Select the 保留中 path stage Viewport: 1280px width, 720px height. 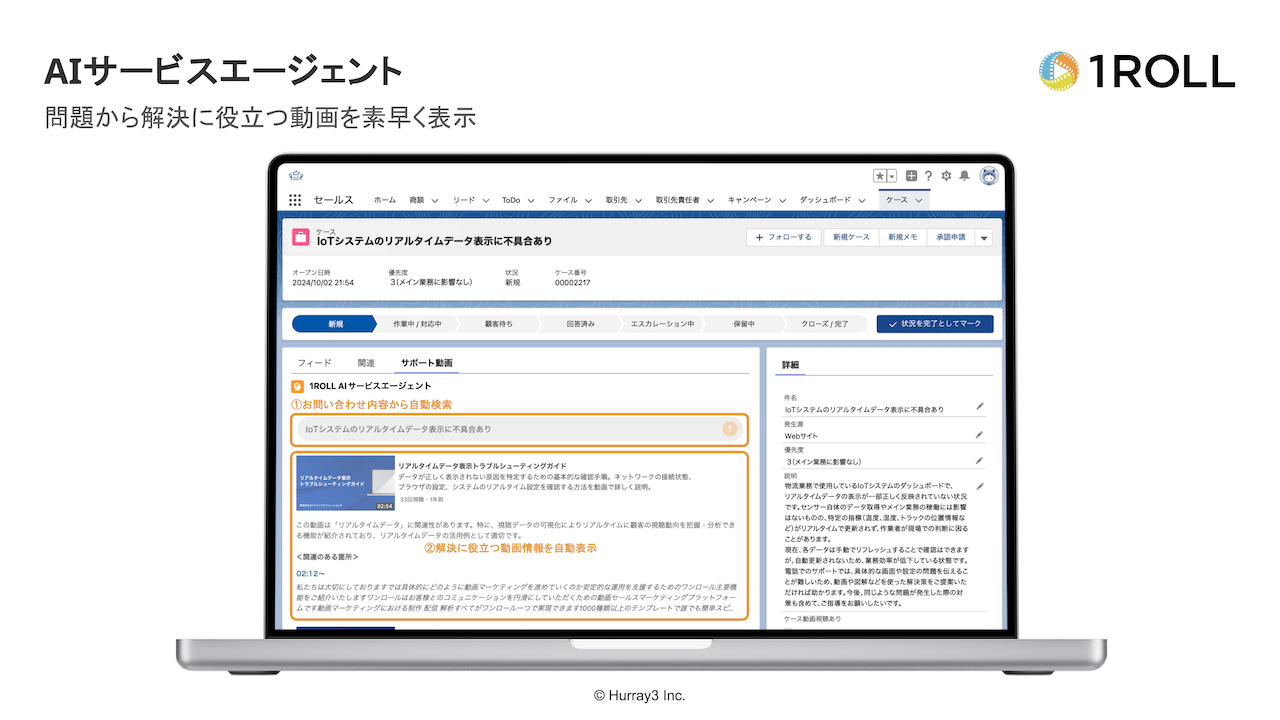click(743, 324)
